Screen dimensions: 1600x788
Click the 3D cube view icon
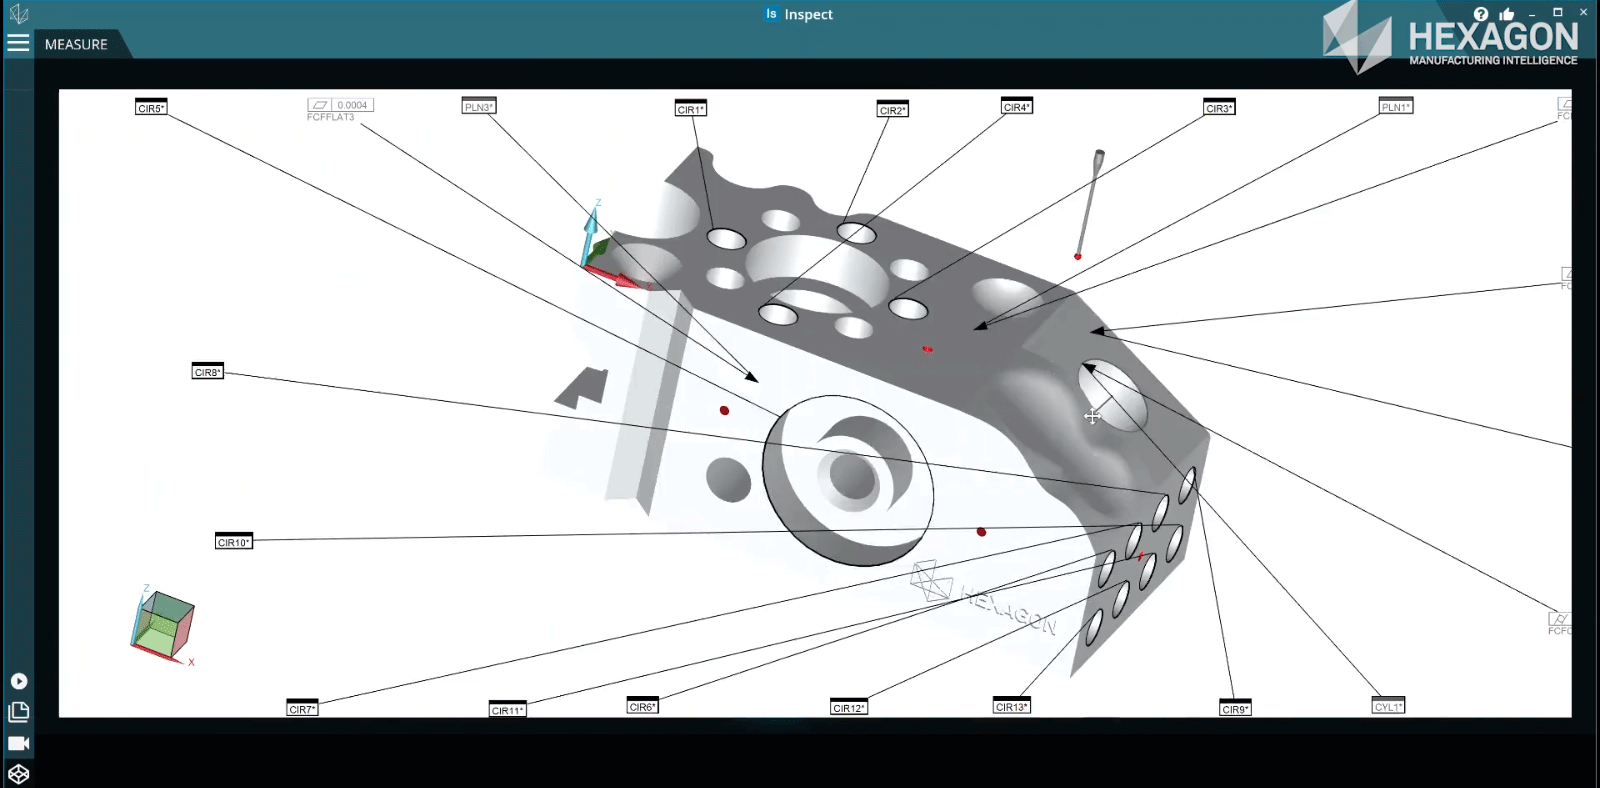click(19, 774)
